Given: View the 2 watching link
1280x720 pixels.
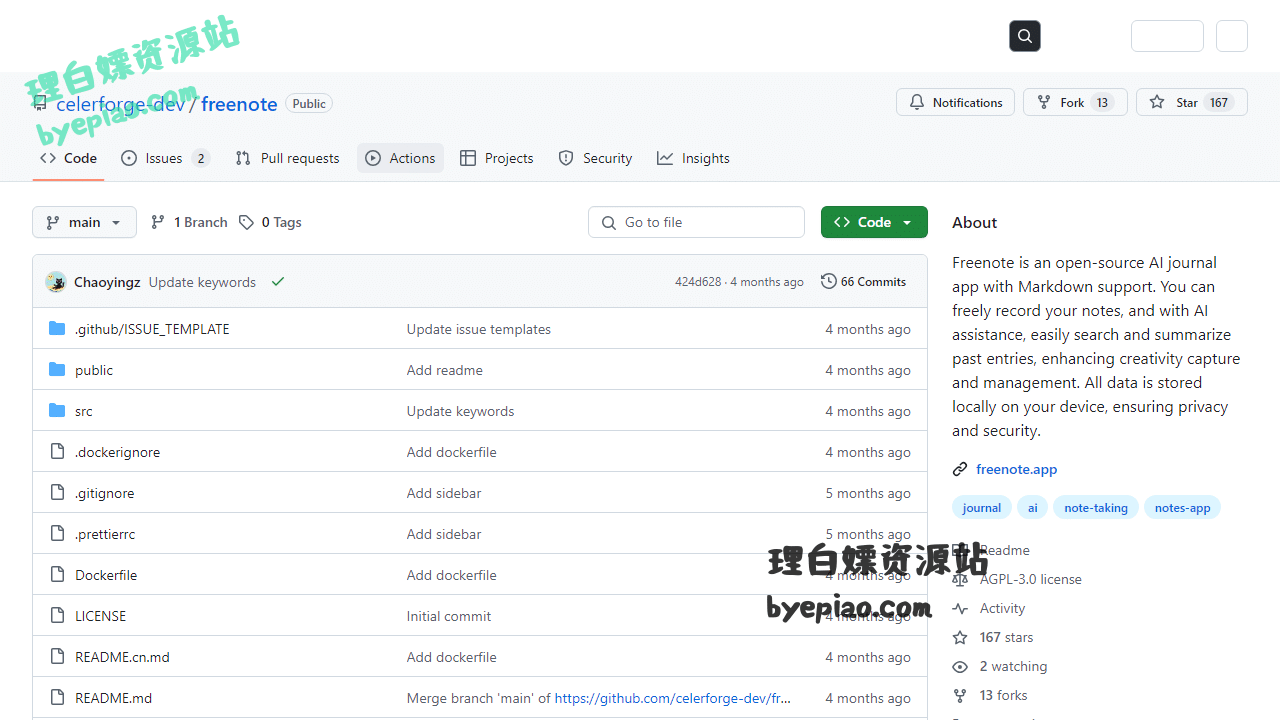Looking at the screenshot, I should point(1013,666).
